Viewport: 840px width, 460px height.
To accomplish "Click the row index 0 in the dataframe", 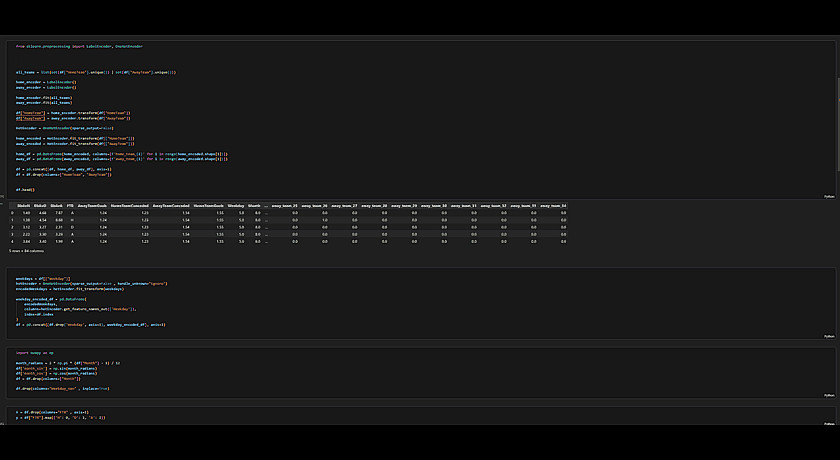I will coord(12,213).
